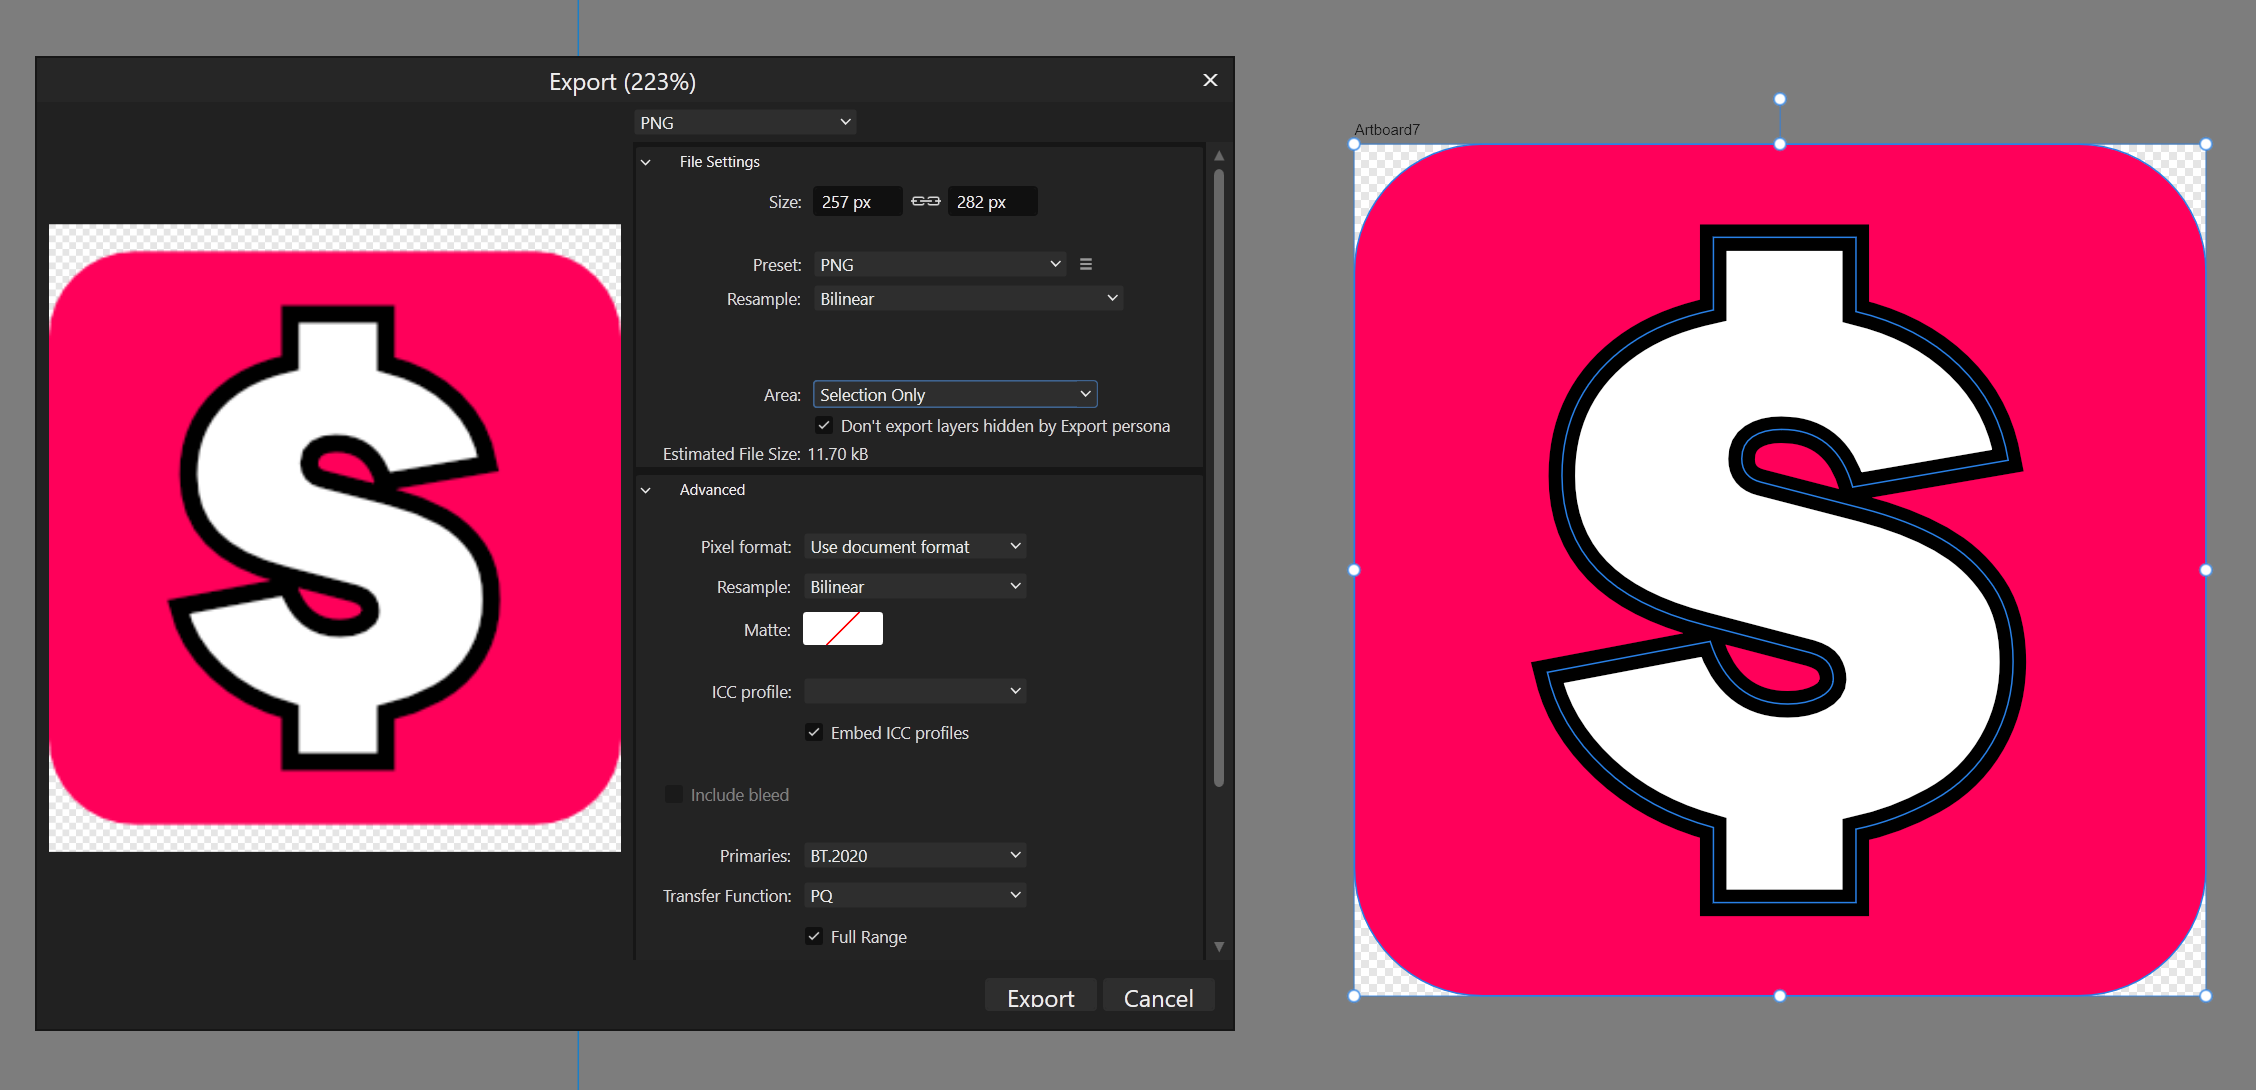The width and height of the screenshot is (2256, 1090).
Task: Open Area Selection Only dropdown
Action: pos(955,394)
